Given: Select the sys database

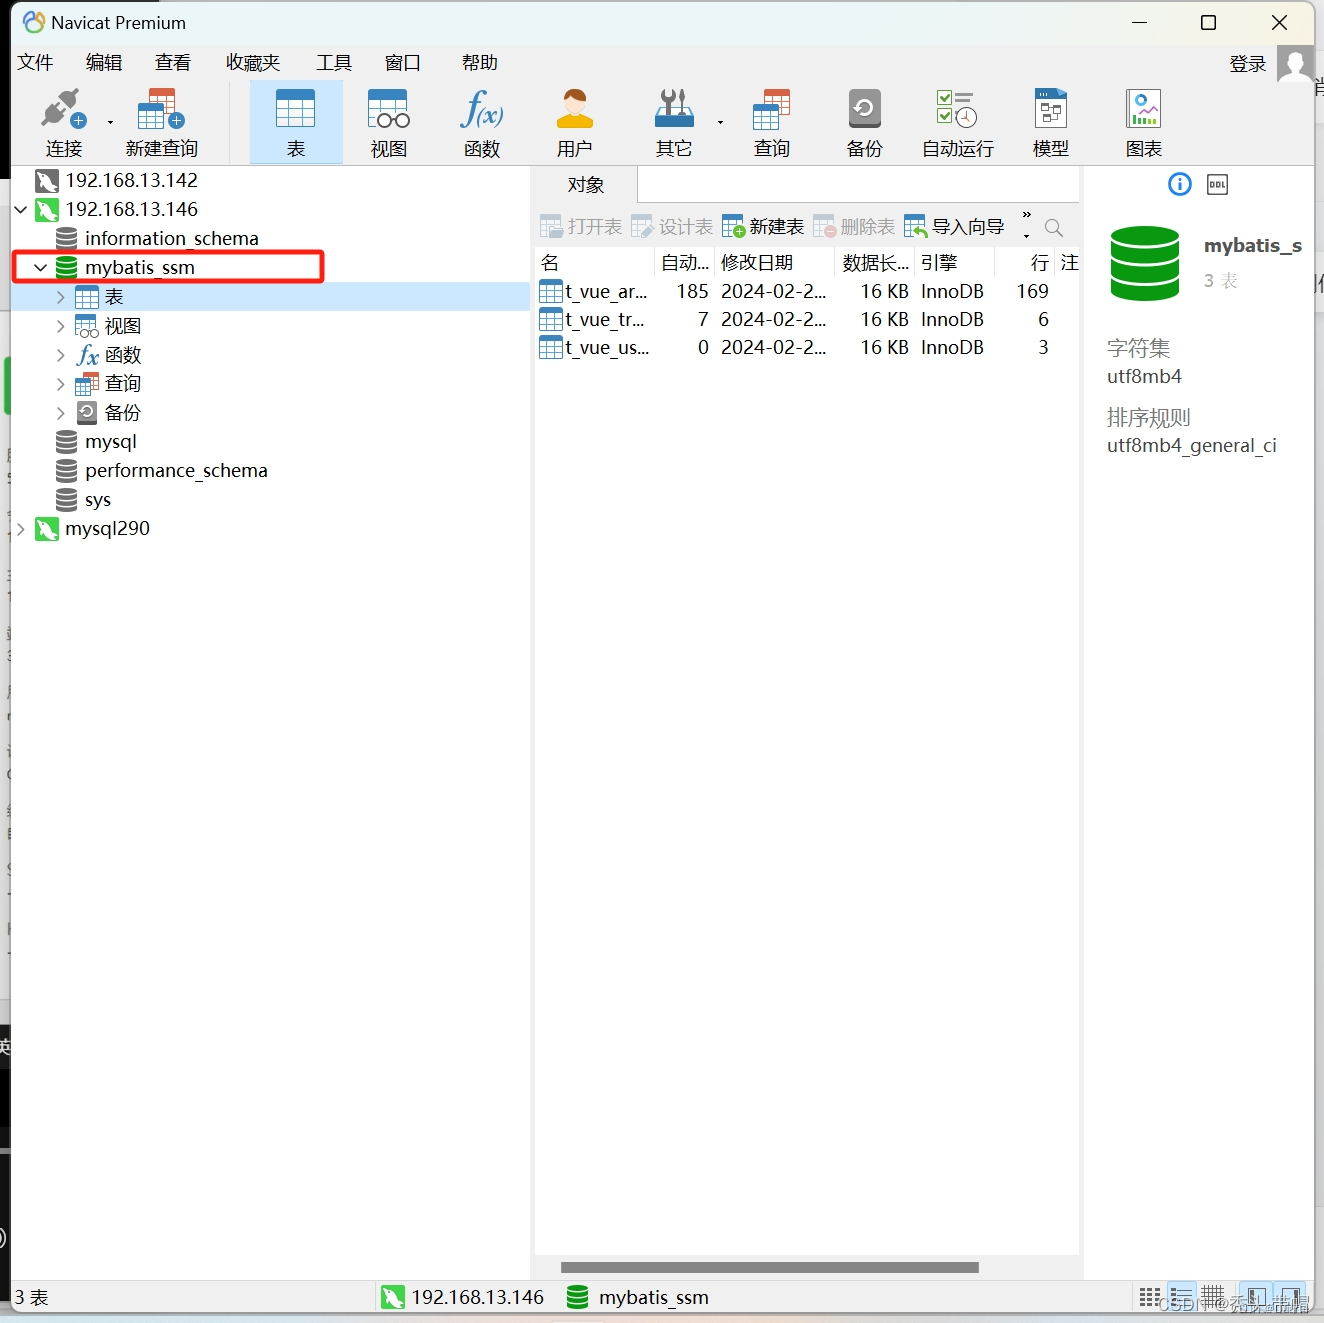Looking at the screenshot, I should pos(97,499).
